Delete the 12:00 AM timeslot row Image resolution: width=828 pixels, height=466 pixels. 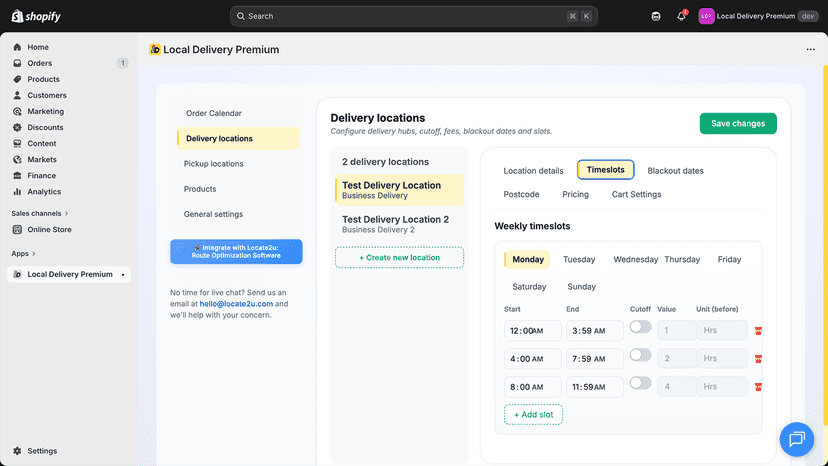coord(758,331)
